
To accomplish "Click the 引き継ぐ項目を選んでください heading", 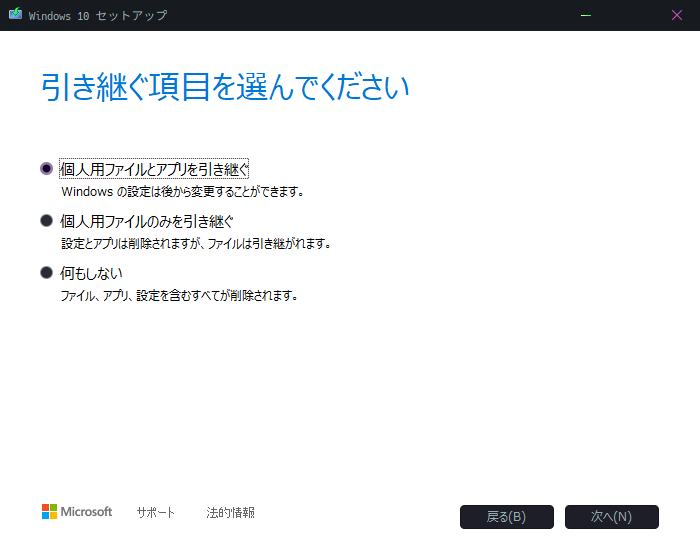I will tap(225, 87).
